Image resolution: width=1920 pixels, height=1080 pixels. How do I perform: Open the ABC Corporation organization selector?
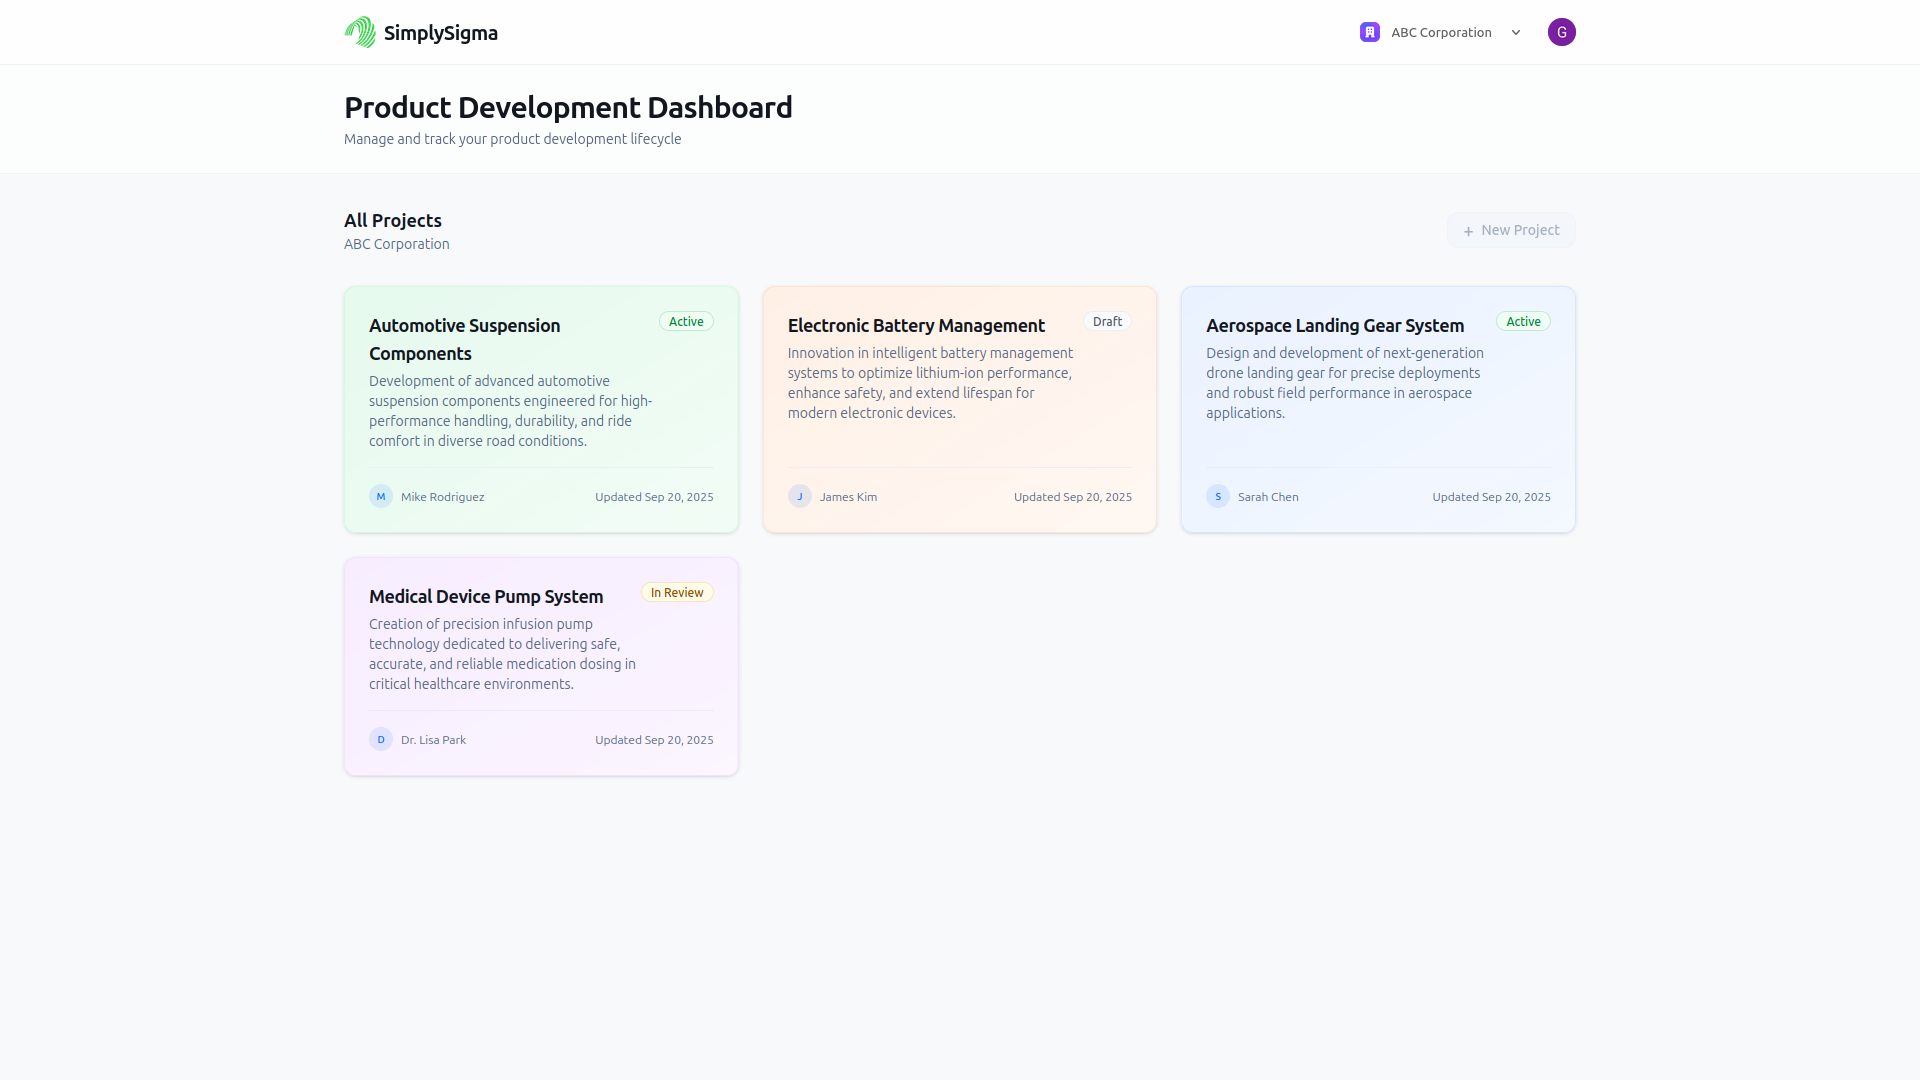1441,32
